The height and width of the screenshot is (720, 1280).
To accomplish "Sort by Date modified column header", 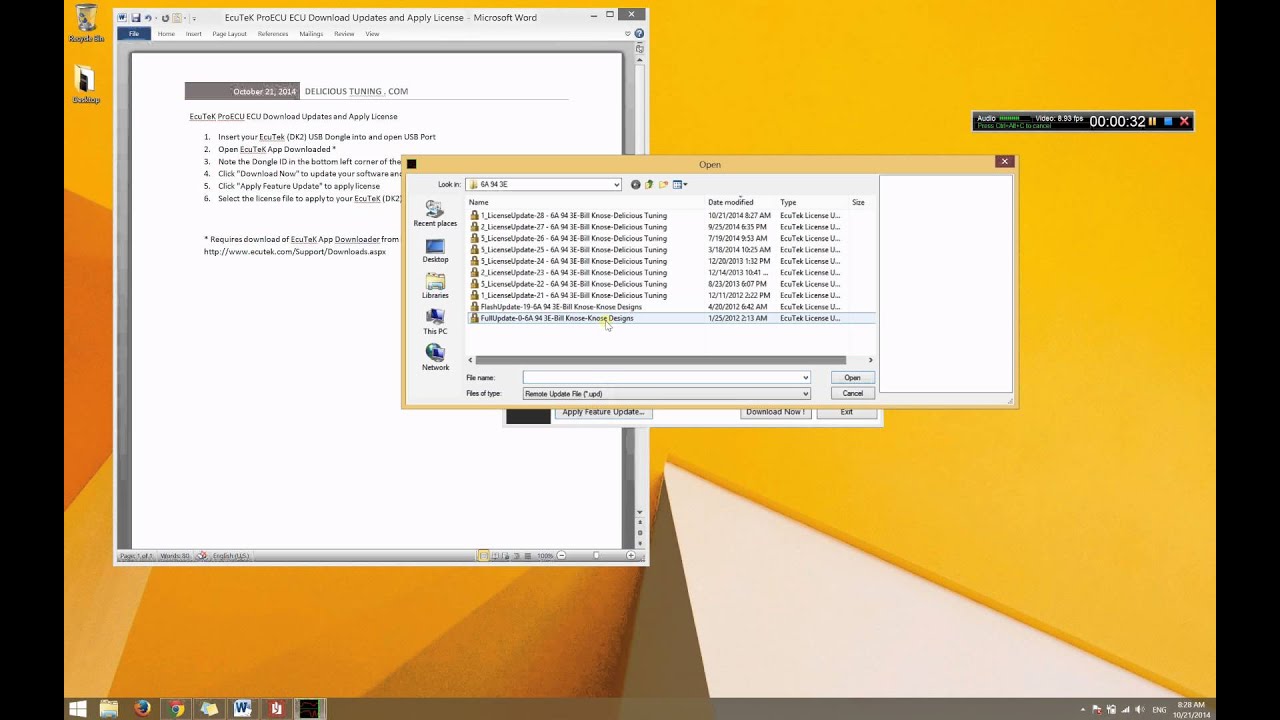I will [731, 202].
